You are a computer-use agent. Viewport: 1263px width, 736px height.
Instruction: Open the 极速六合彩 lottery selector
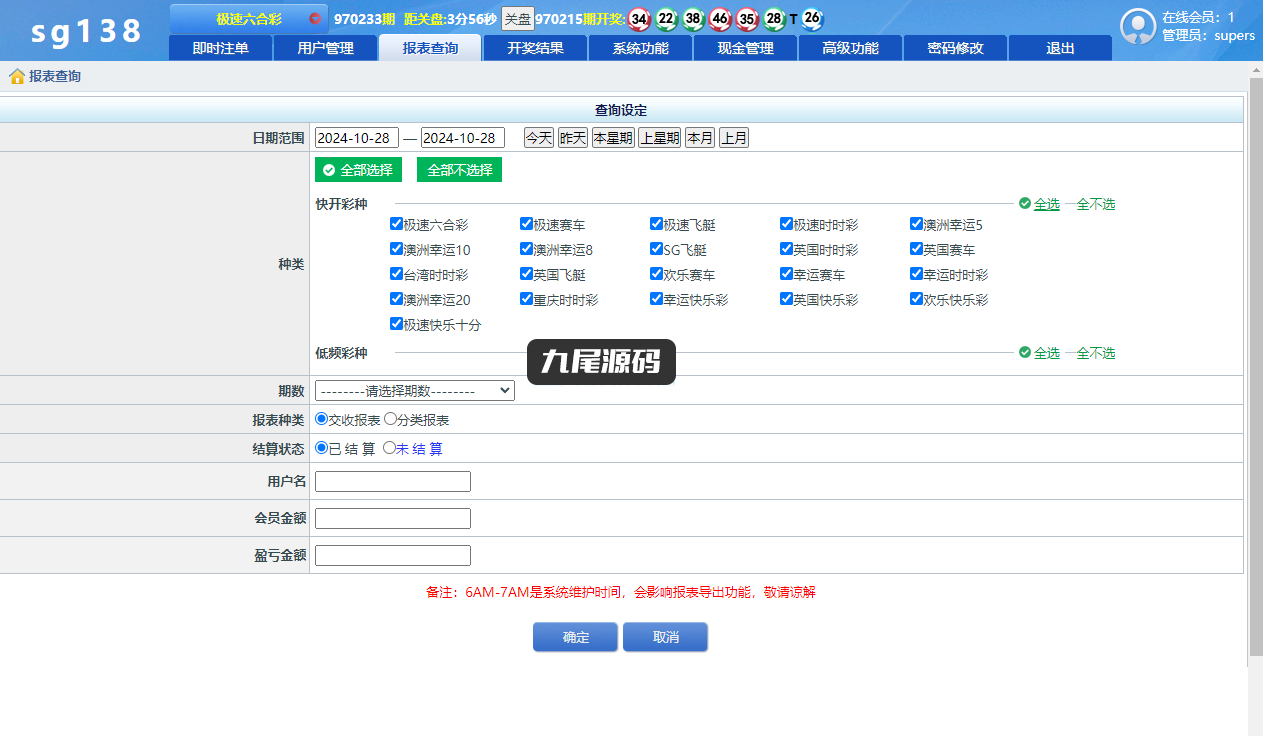(249, 19)
